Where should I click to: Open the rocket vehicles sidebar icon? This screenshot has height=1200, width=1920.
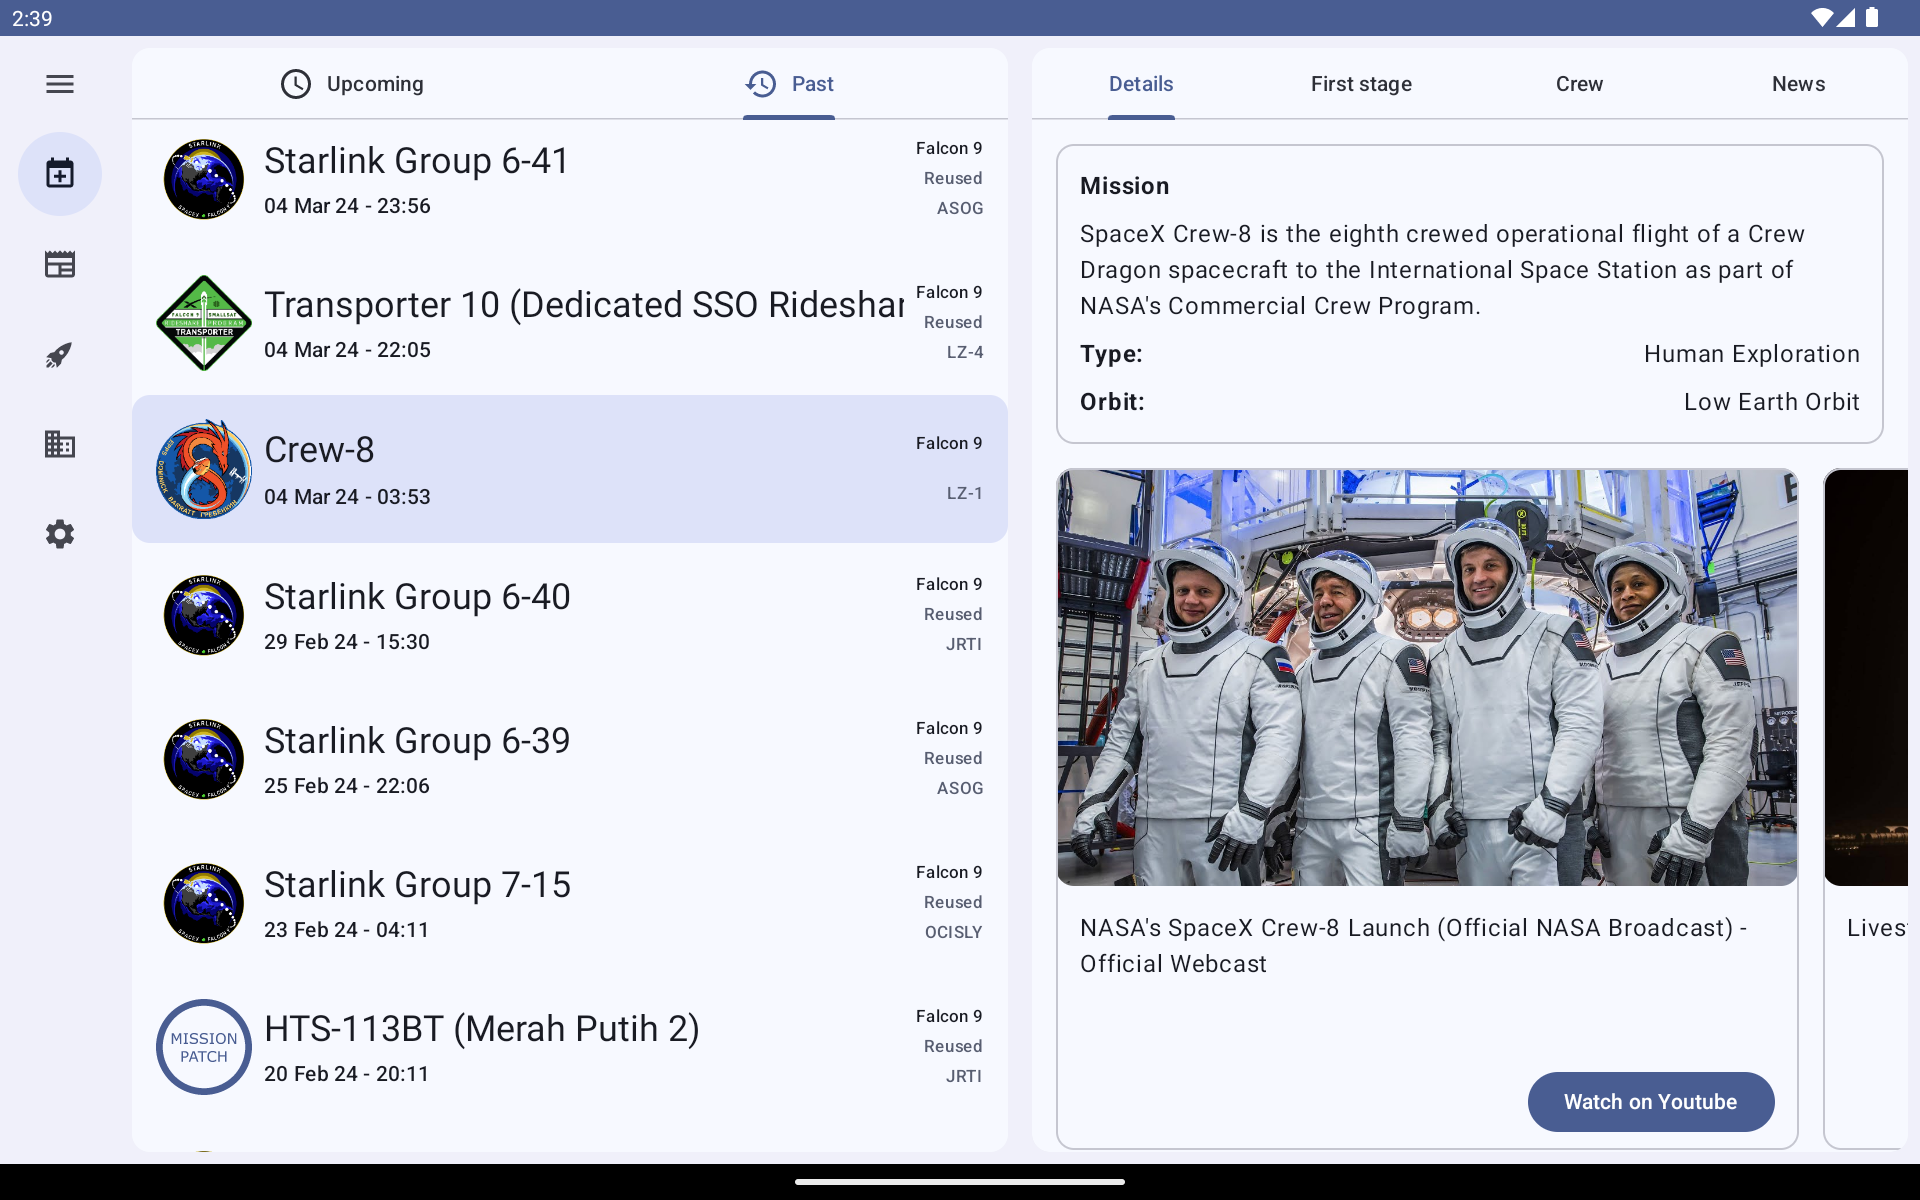[60, 355]
